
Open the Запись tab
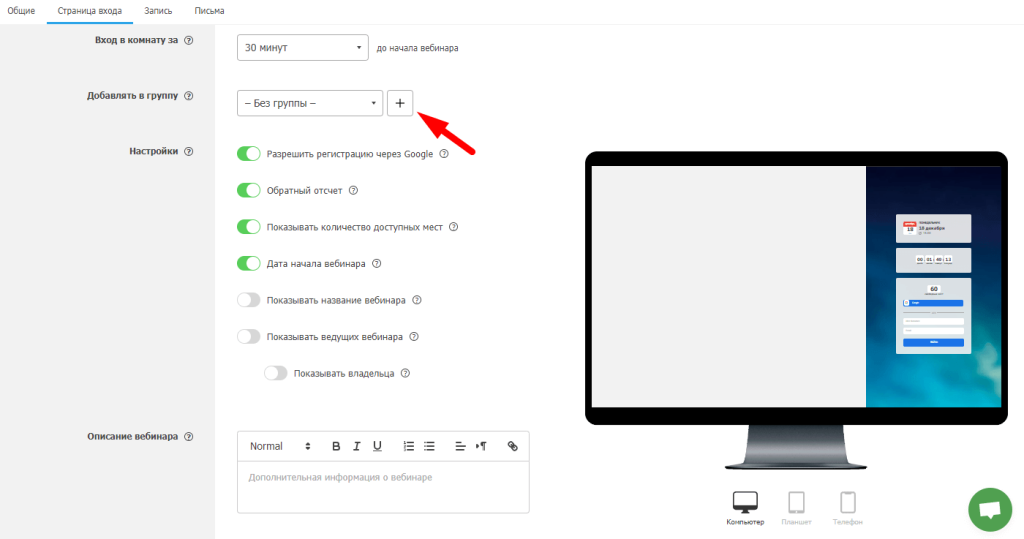point(158,11)
